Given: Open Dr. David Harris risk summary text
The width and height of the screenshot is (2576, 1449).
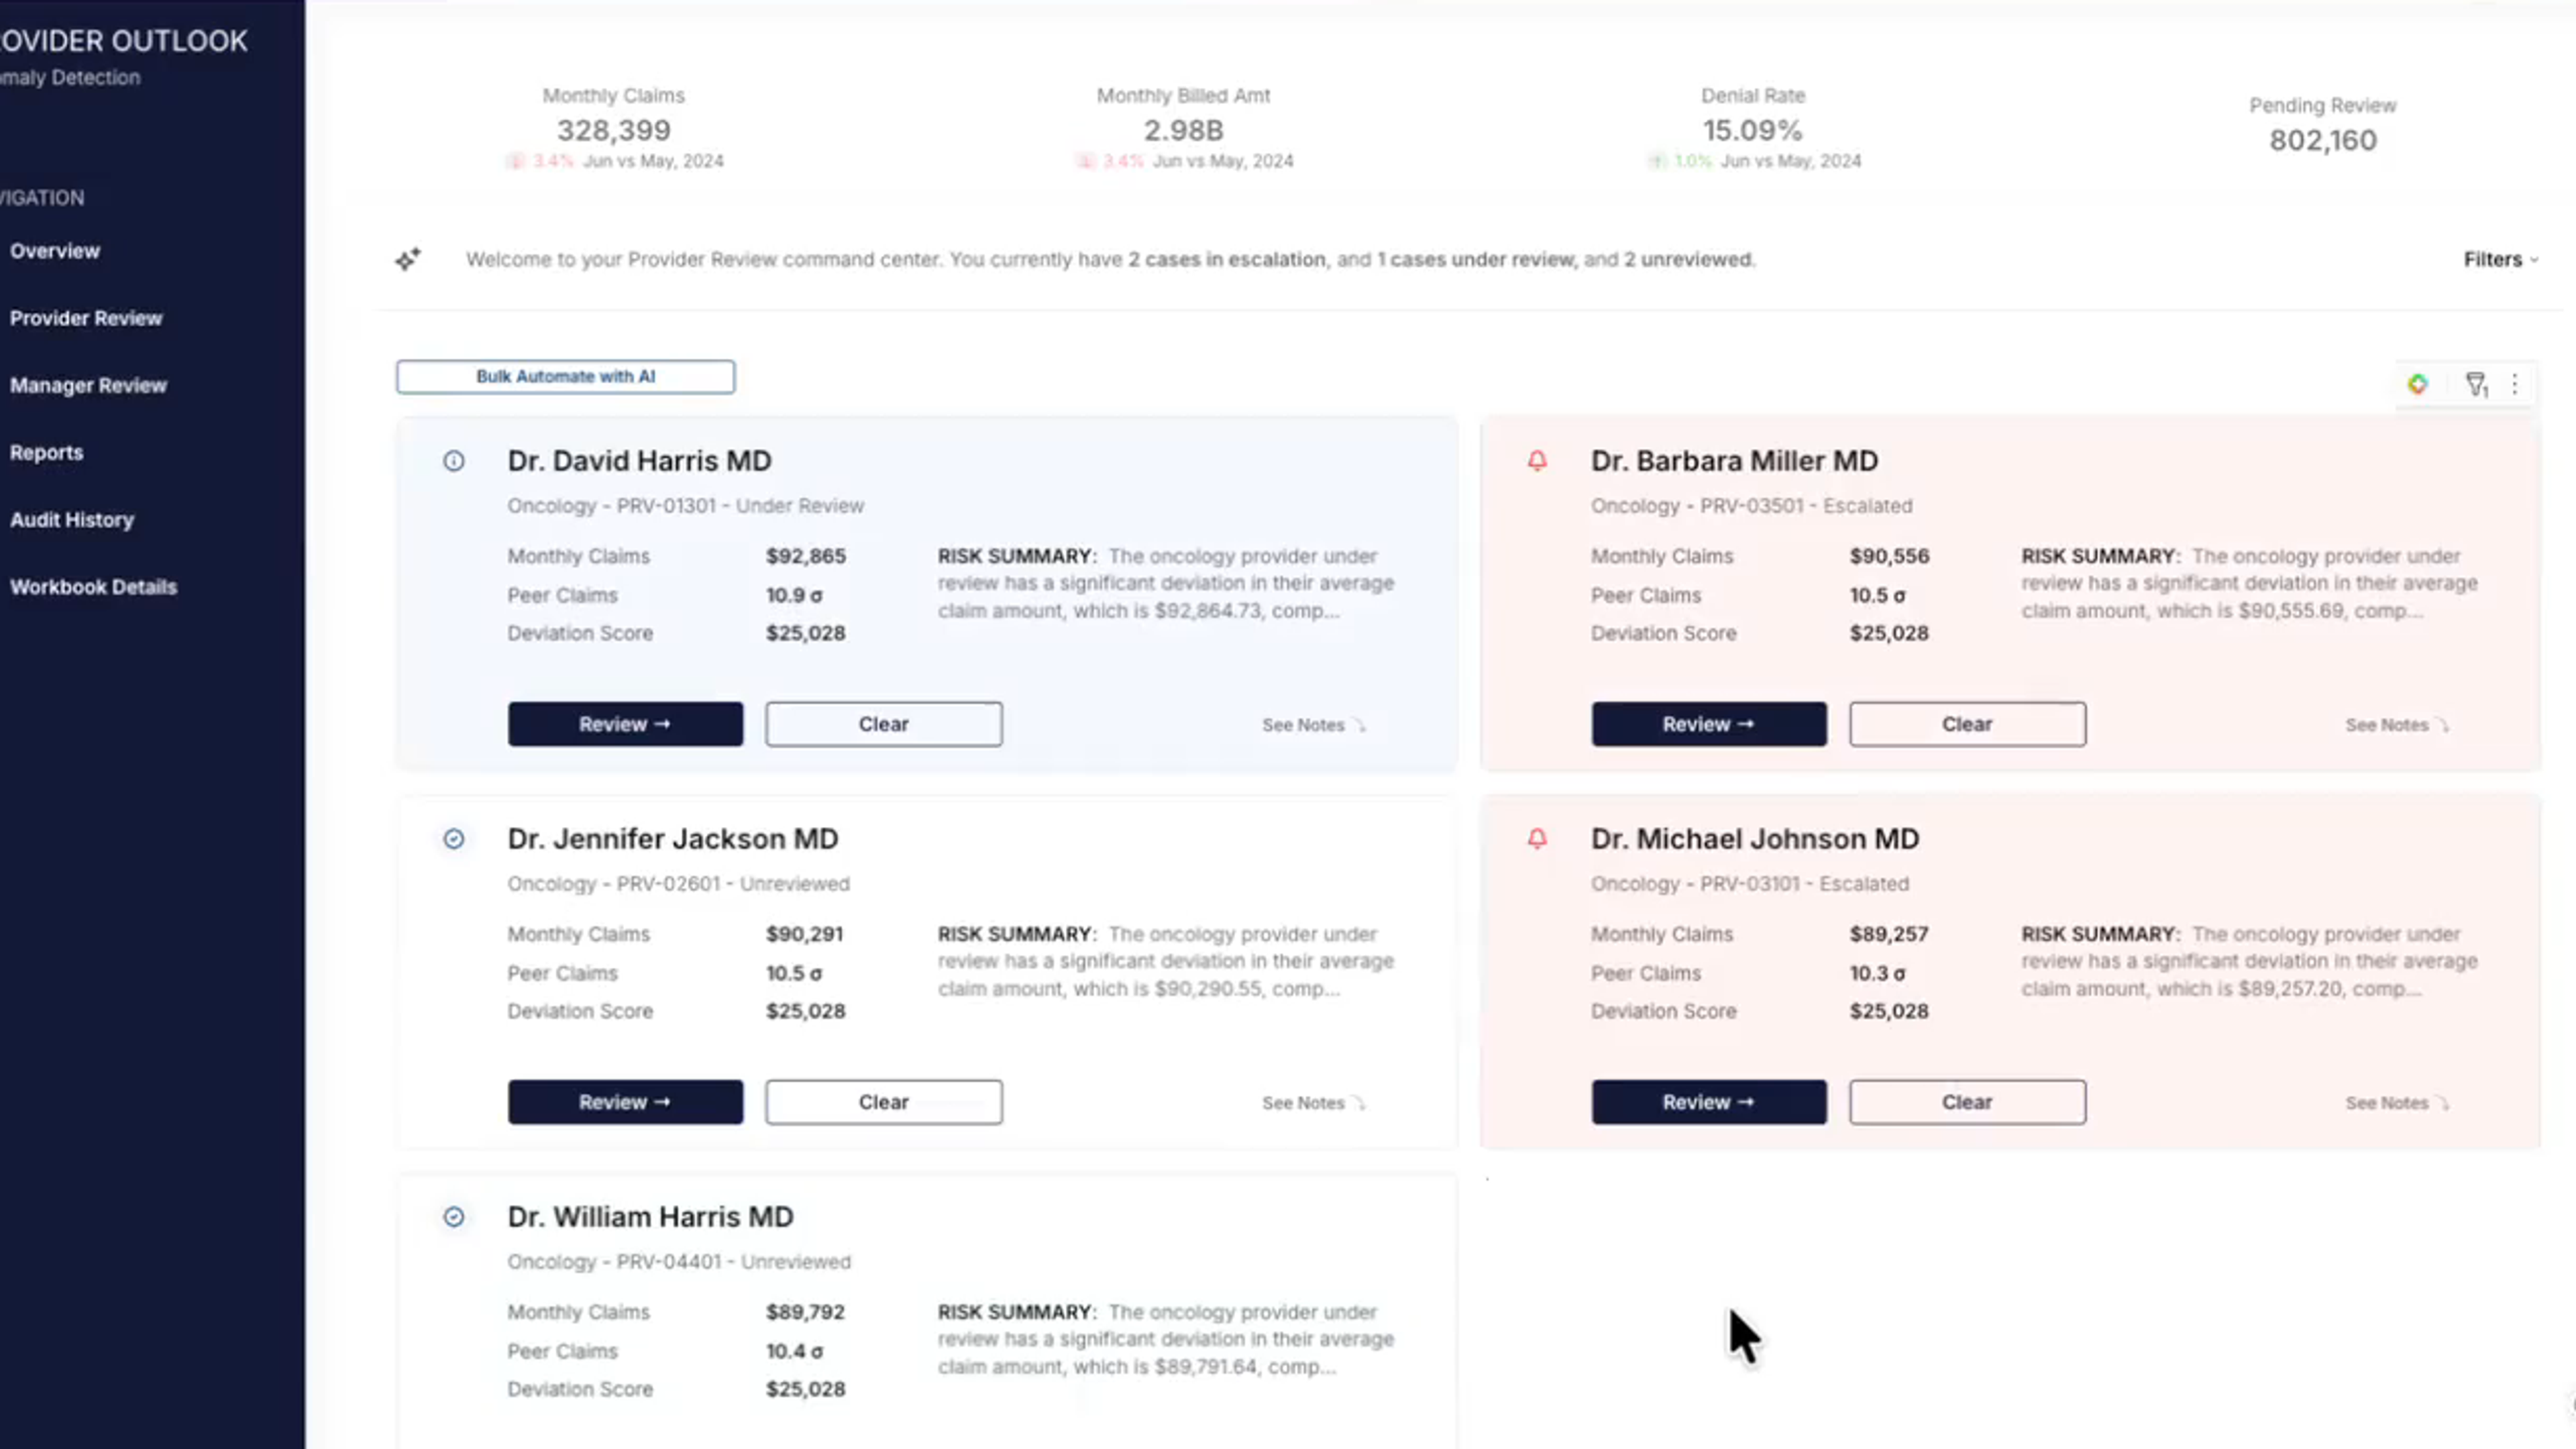Looking at the screenshot, I should click(1166, 583).
